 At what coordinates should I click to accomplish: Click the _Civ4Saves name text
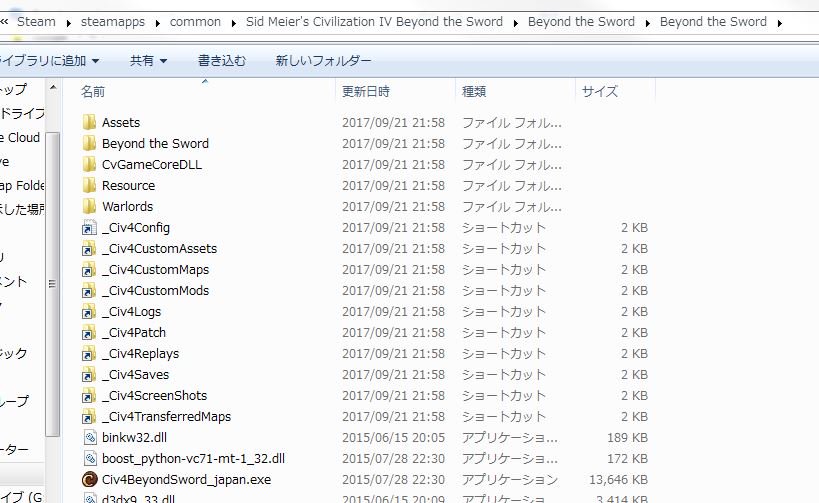(136, 375)
